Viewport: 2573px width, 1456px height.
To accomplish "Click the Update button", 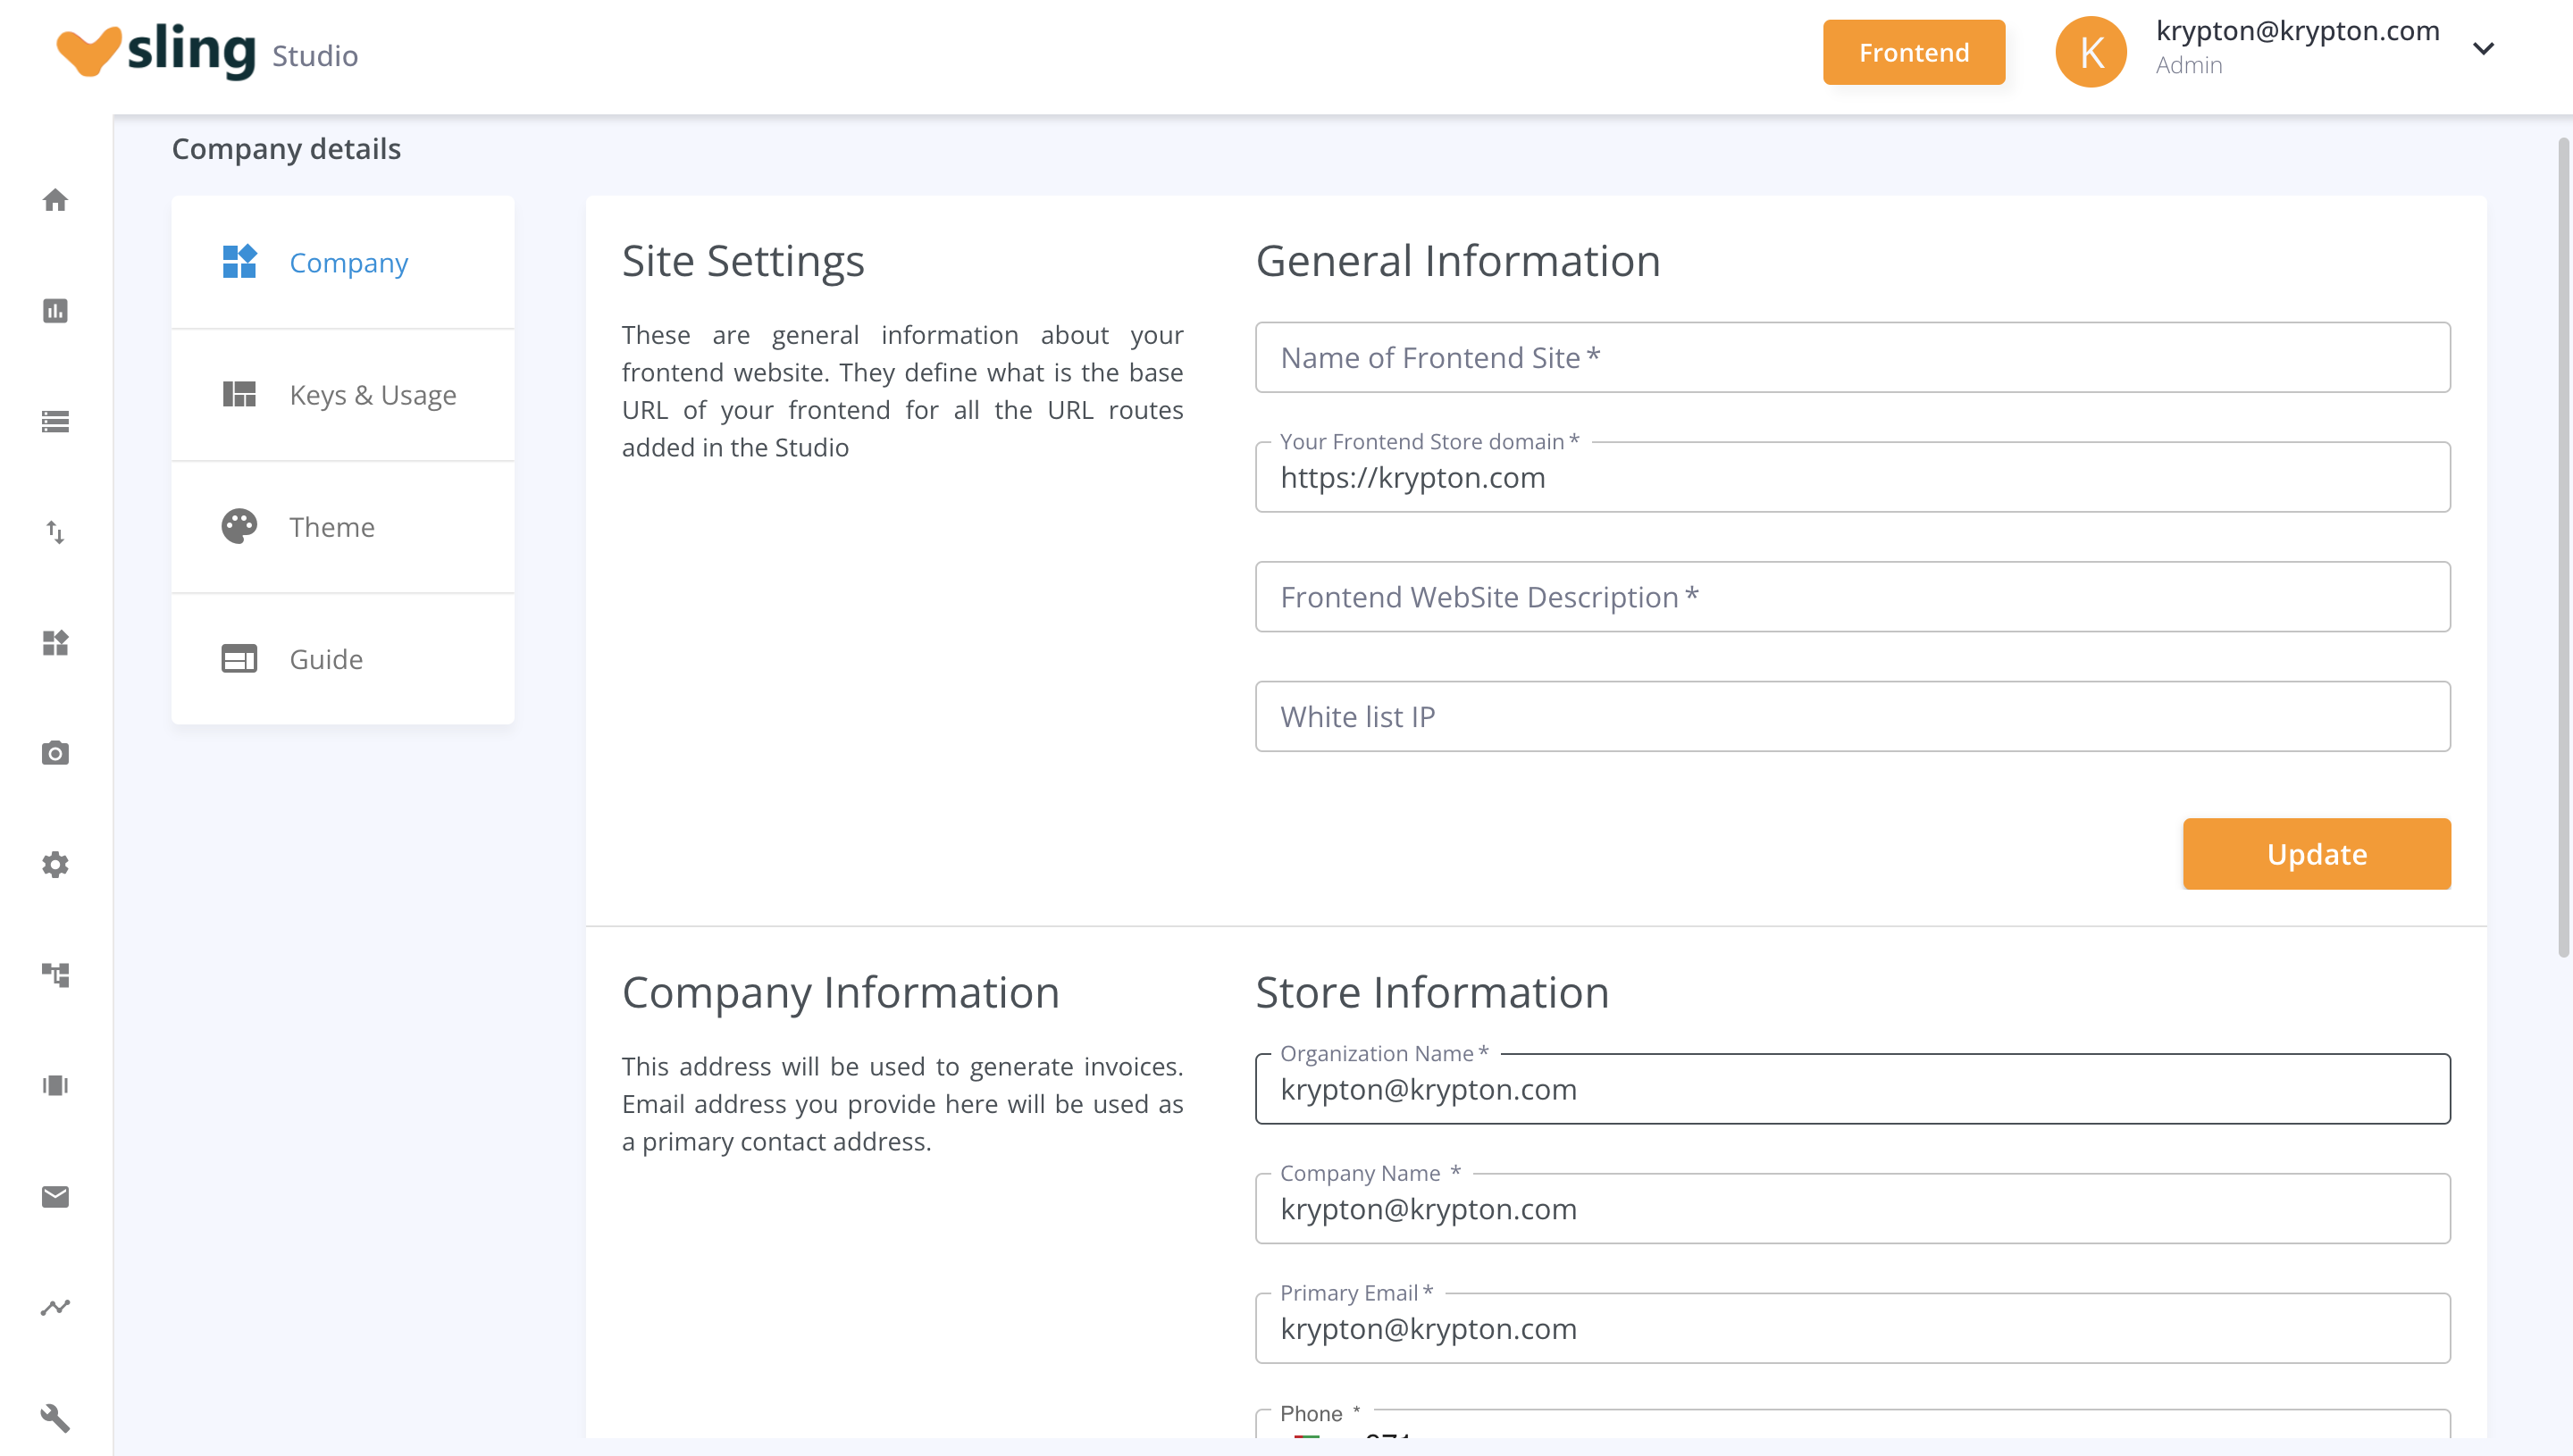I will pyautogui.click(x=2316, y=854).
